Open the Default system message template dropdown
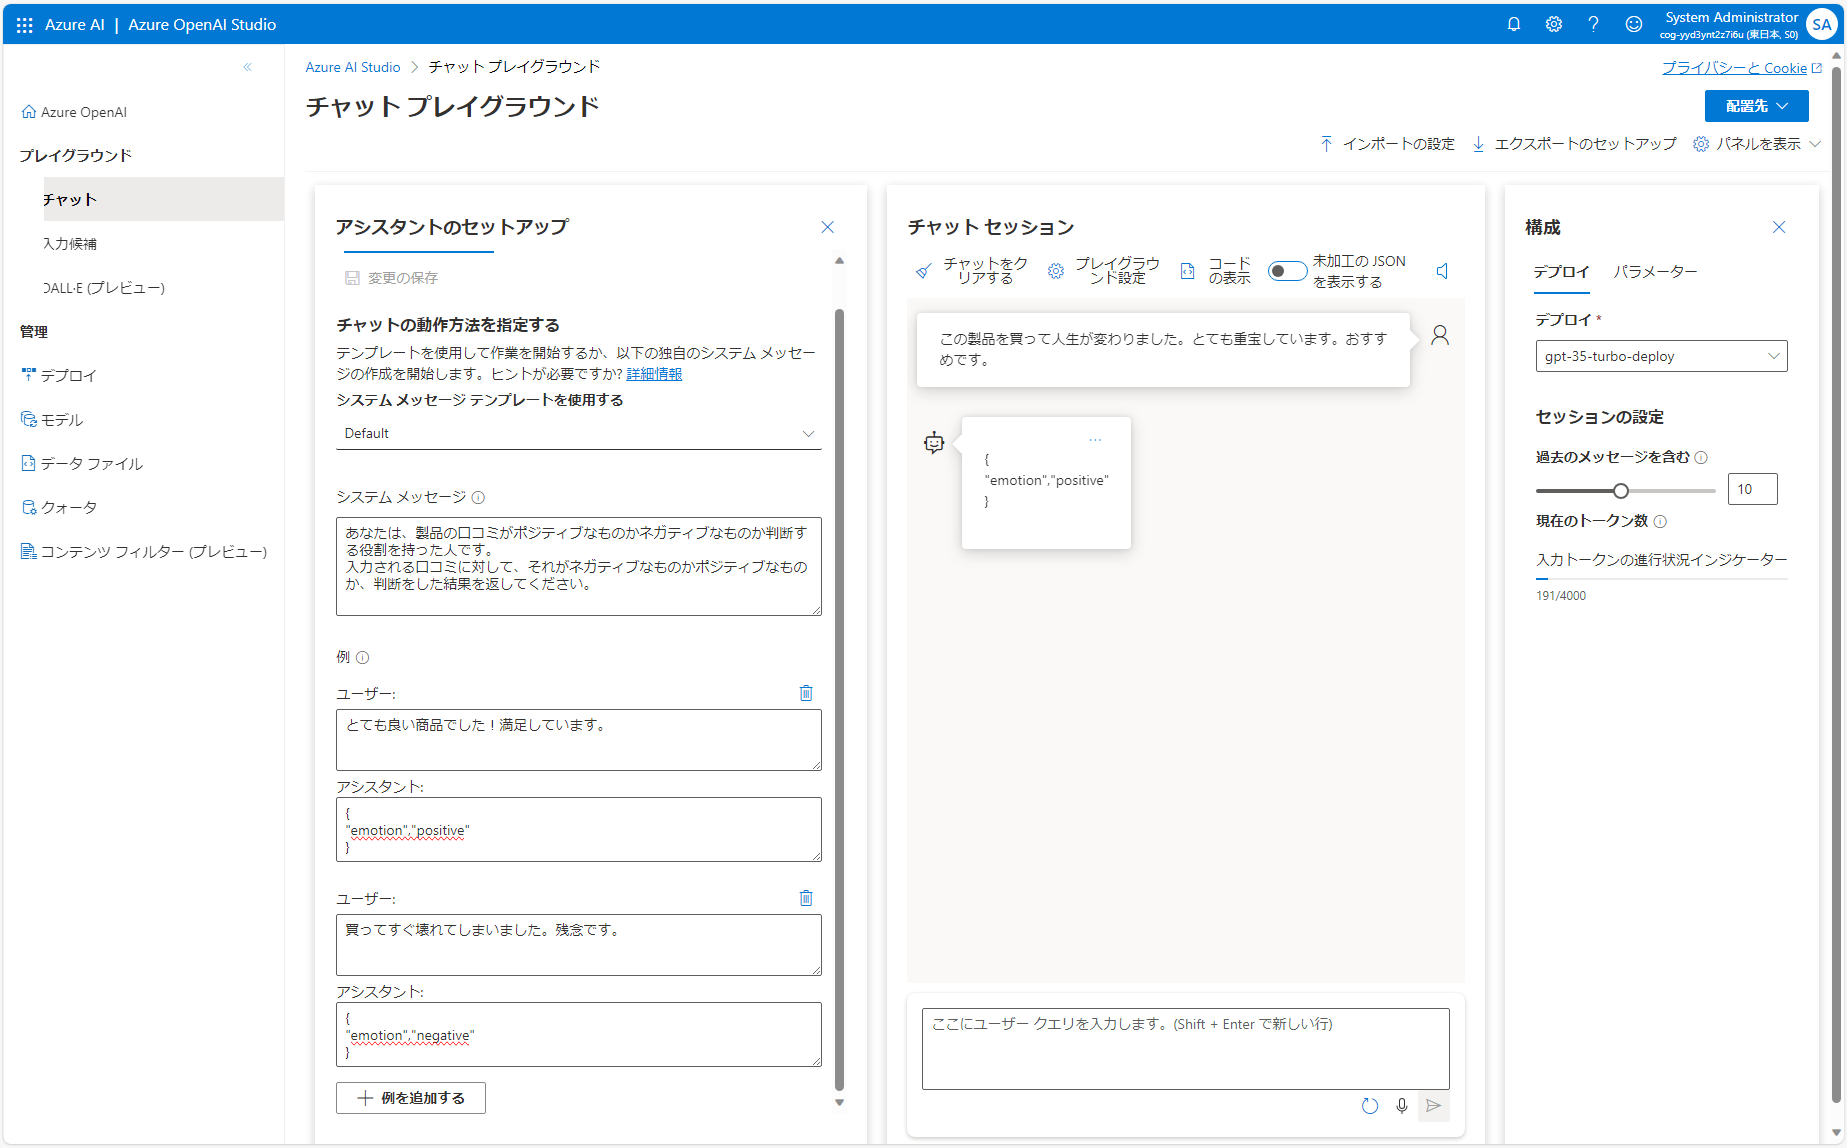 click(579, 433)
